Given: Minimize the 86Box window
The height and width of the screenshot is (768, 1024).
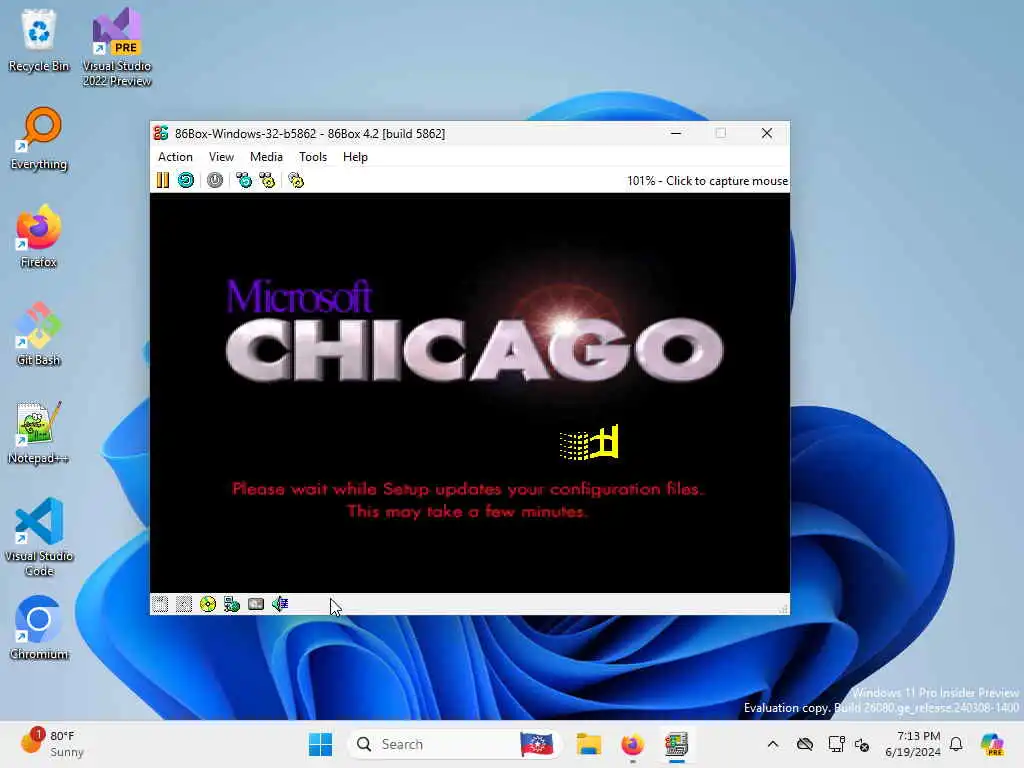Looking at the screenshot, I should coord(676,133).
